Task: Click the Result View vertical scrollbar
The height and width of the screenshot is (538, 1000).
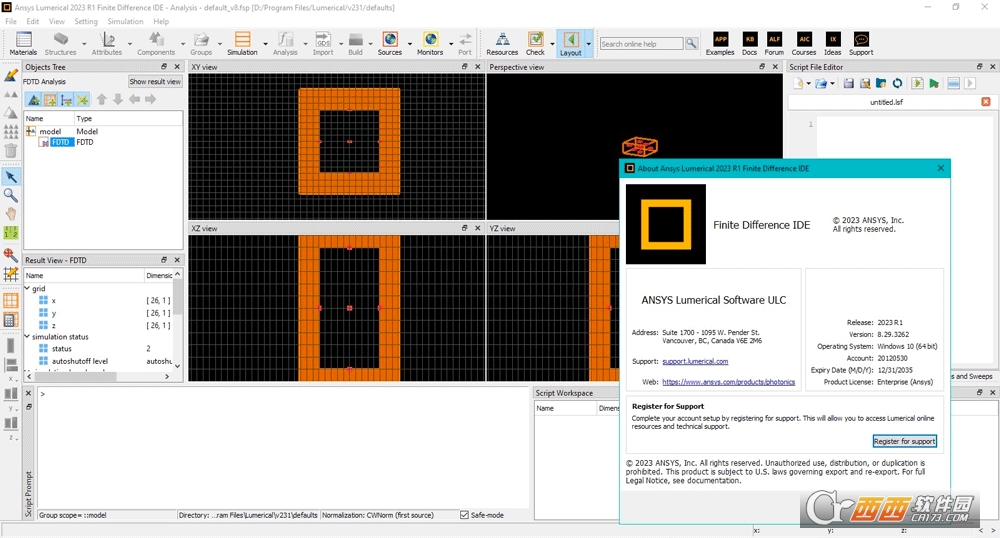Action: (x=177, y=296)
